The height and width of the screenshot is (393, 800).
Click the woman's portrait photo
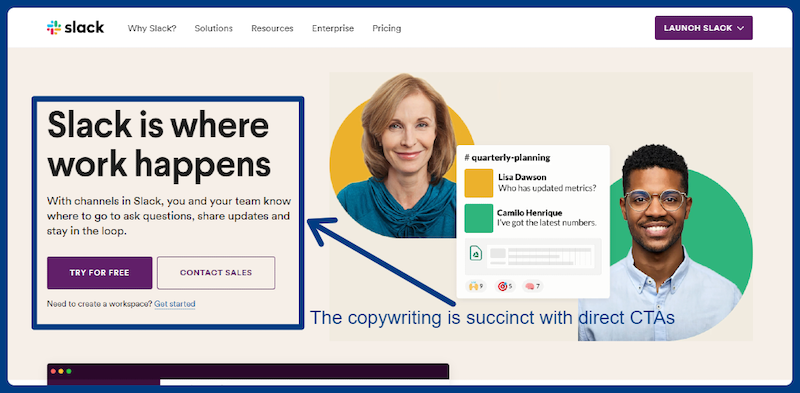coord(397,156)
